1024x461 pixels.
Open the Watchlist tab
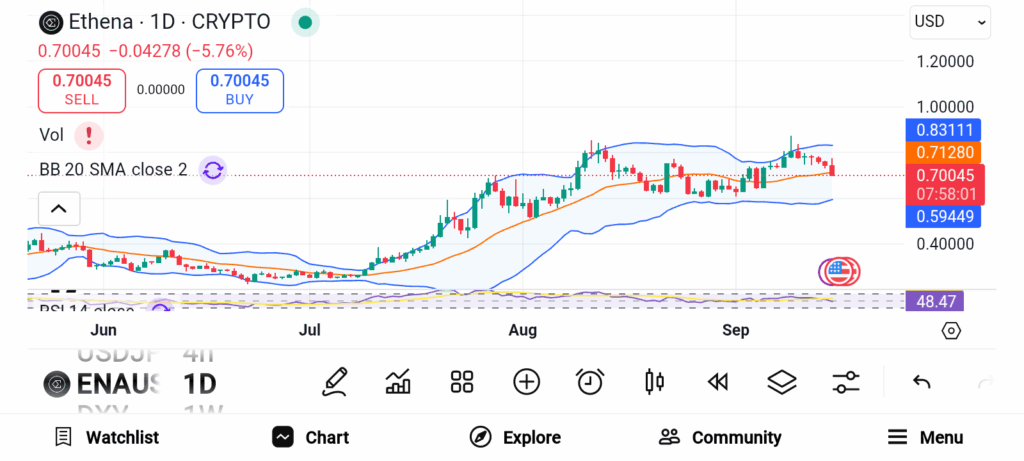point(107,437)
